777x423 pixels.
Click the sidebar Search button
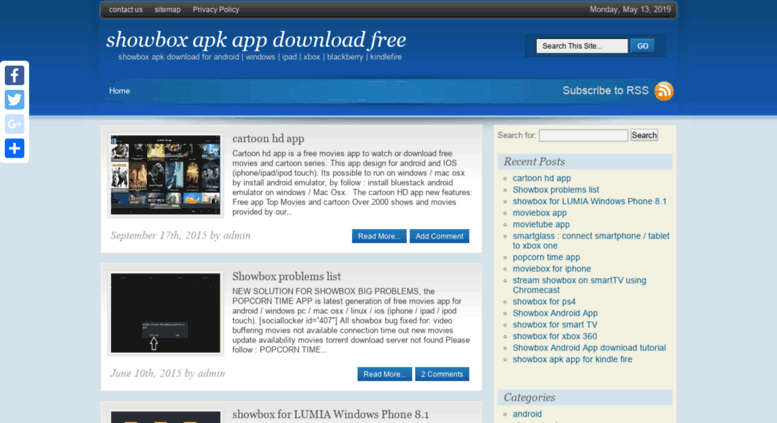[x=644, y=135]
